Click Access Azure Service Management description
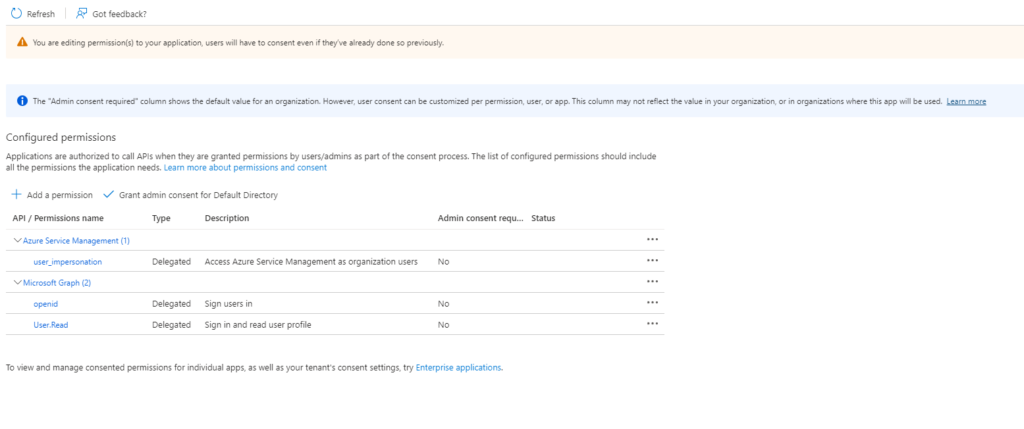This screenshot has height=429, width=1024. tap(311, 262)
